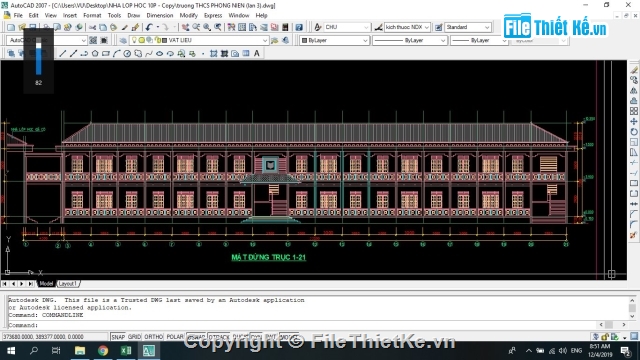Screen dimensions: 640x360
Task: Select the Gradient tool
Action: click(x=224, y=53)
